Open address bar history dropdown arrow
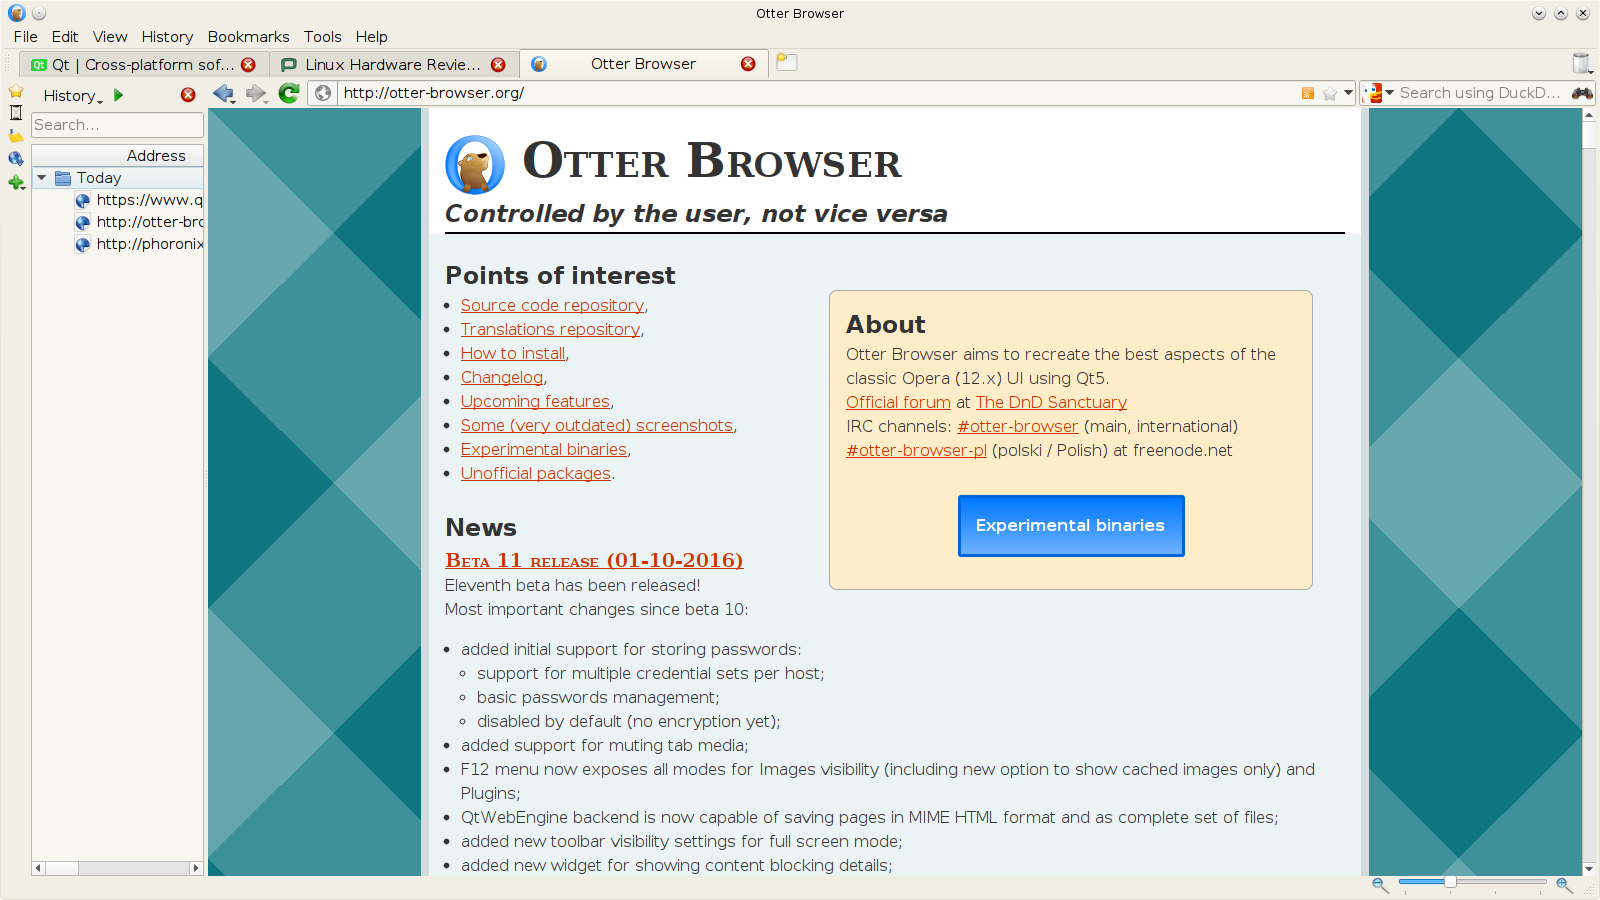Image resolution: width=1600 pixels, height=900 pixels. pyautogui.click(x=1348, y=93)
